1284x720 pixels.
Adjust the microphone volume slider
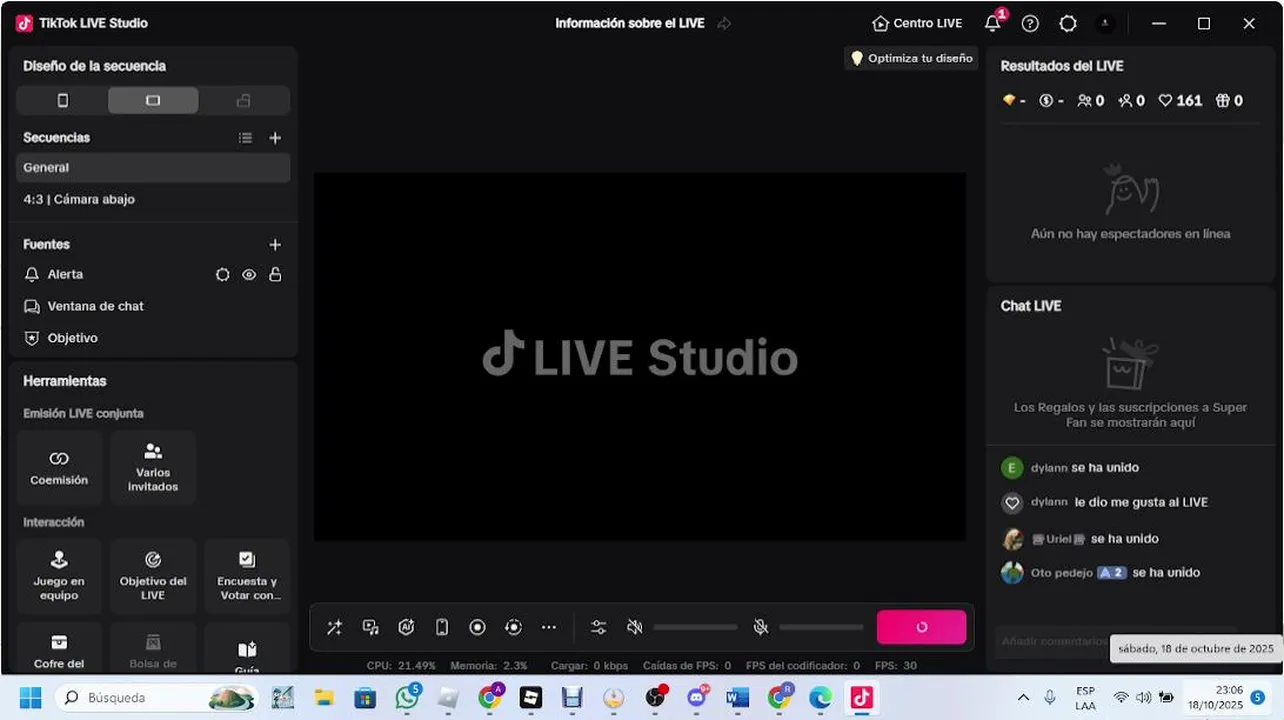[x=821, y=627]
